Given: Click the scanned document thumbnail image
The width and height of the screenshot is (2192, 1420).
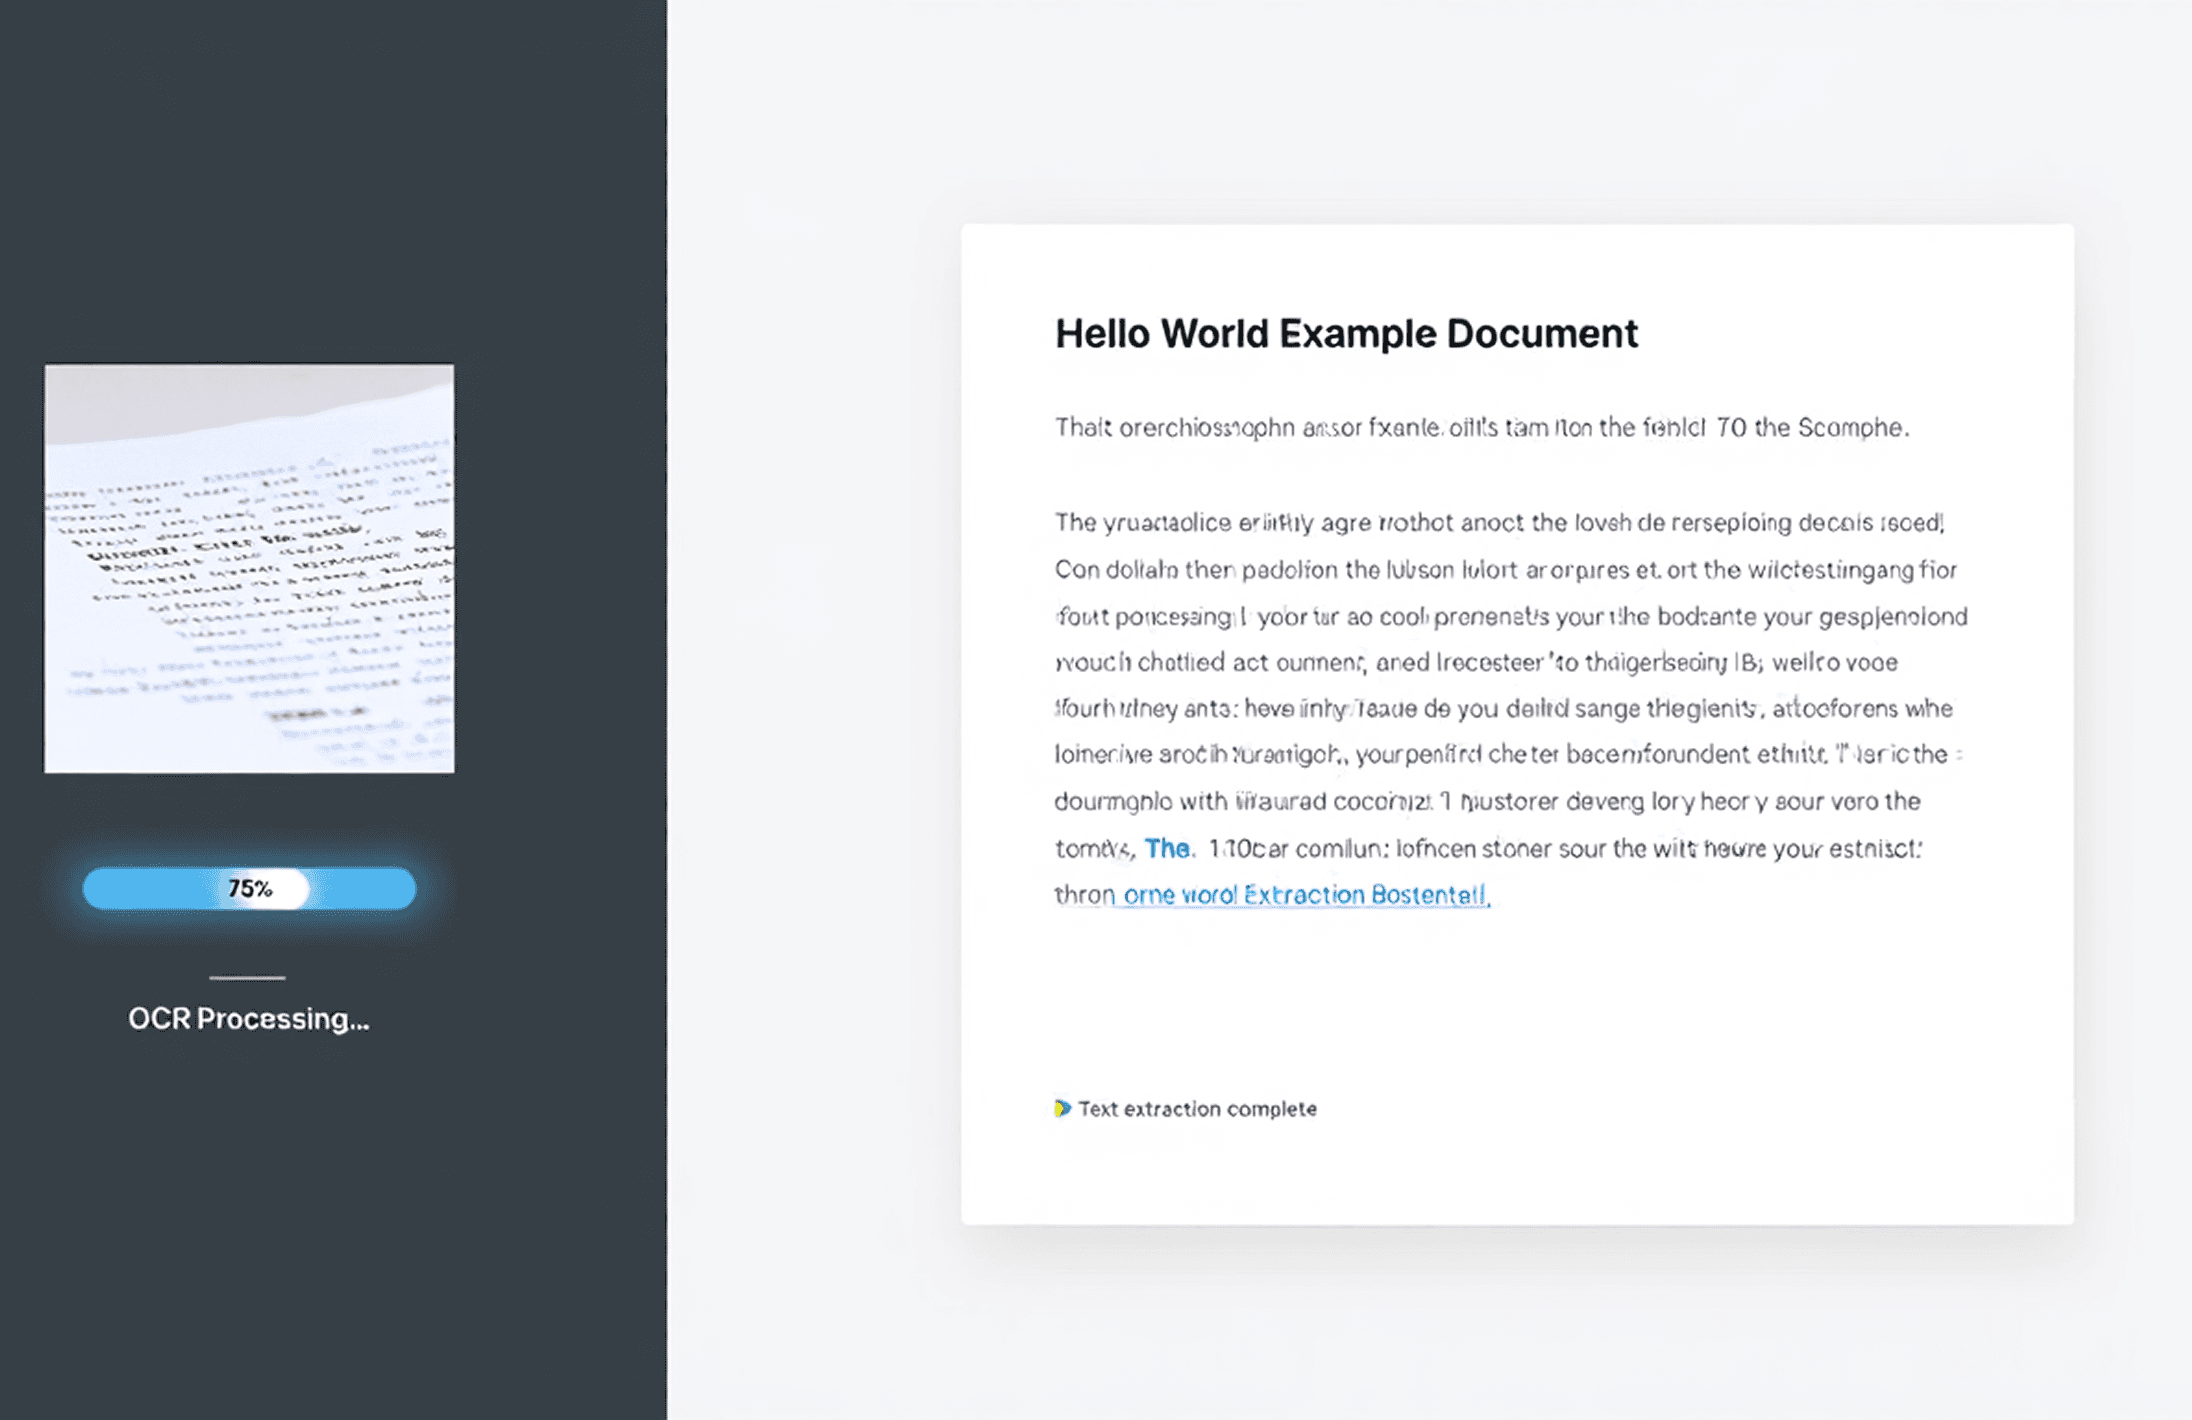Looking at the screenshot, I should point(249,568).
